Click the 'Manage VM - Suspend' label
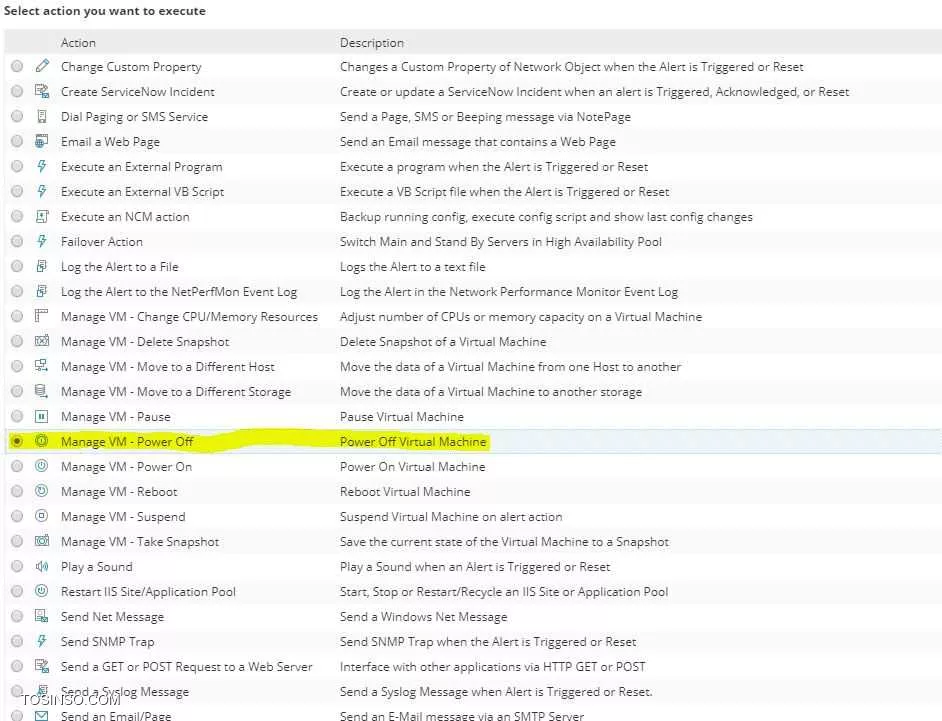The image size is (942, 721). pyautogui.click(x=123, y=517)
